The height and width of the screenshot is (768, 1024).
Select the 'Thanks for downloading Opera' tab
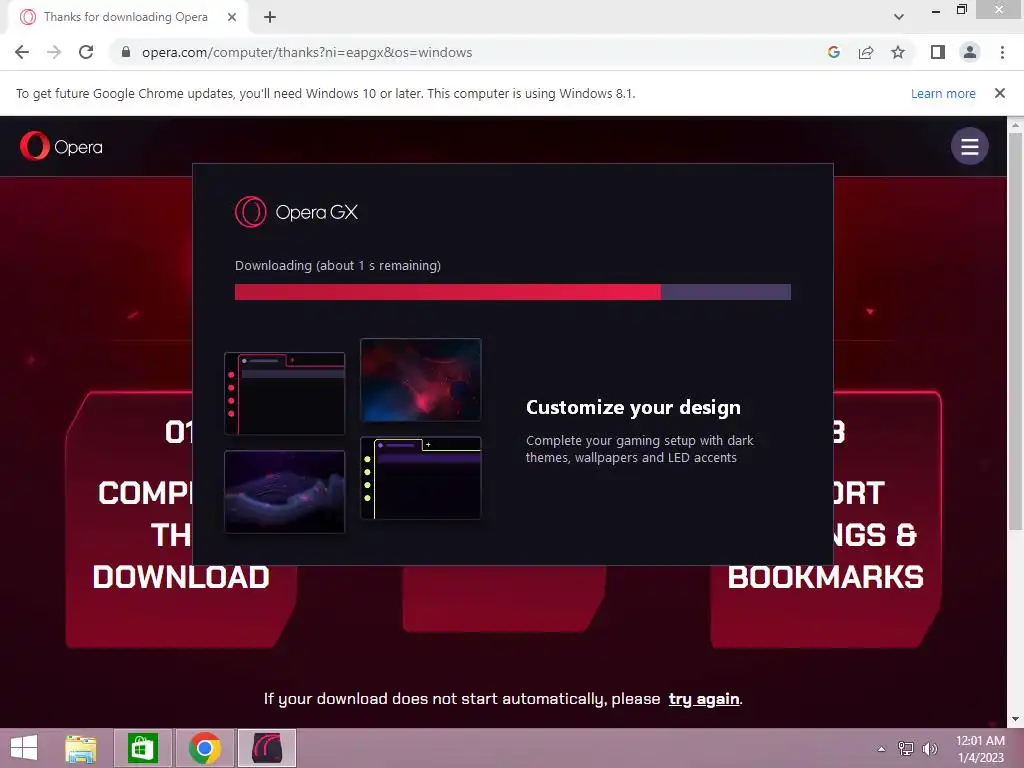[125, 17]
